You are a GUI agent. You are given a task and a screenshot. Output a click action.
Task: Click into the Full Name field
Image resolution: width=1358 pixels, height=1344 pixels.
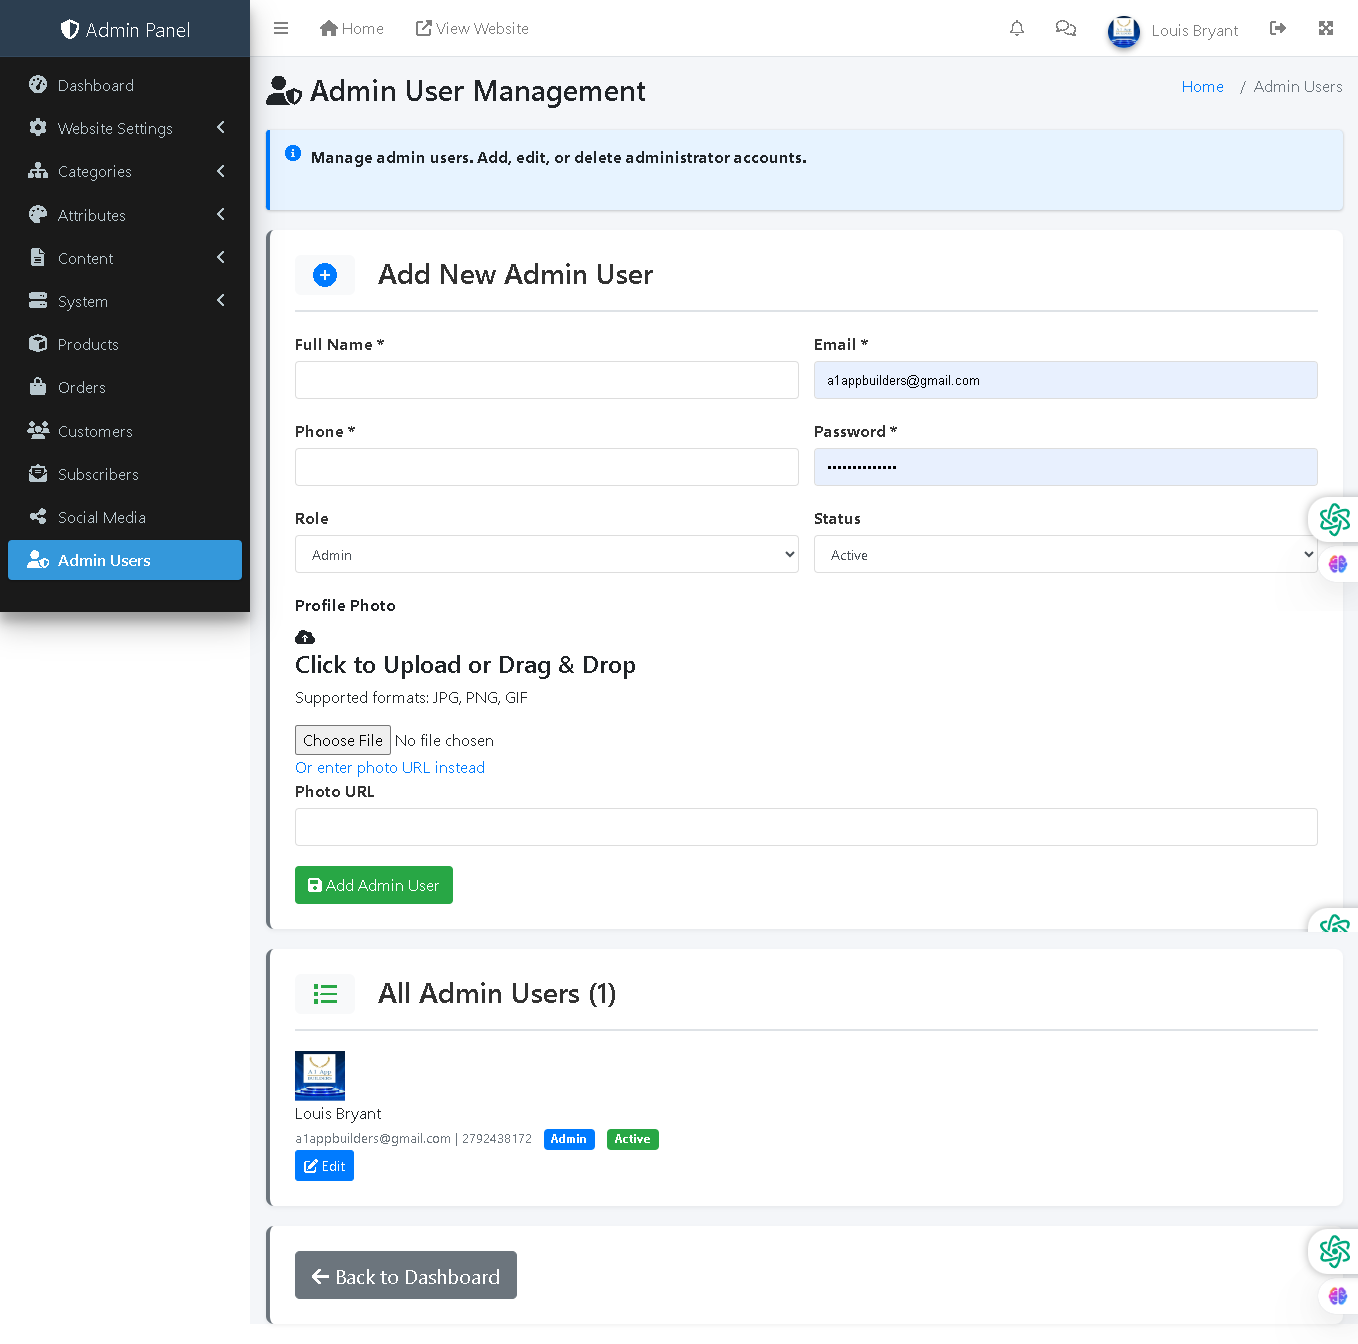point(546,380)
